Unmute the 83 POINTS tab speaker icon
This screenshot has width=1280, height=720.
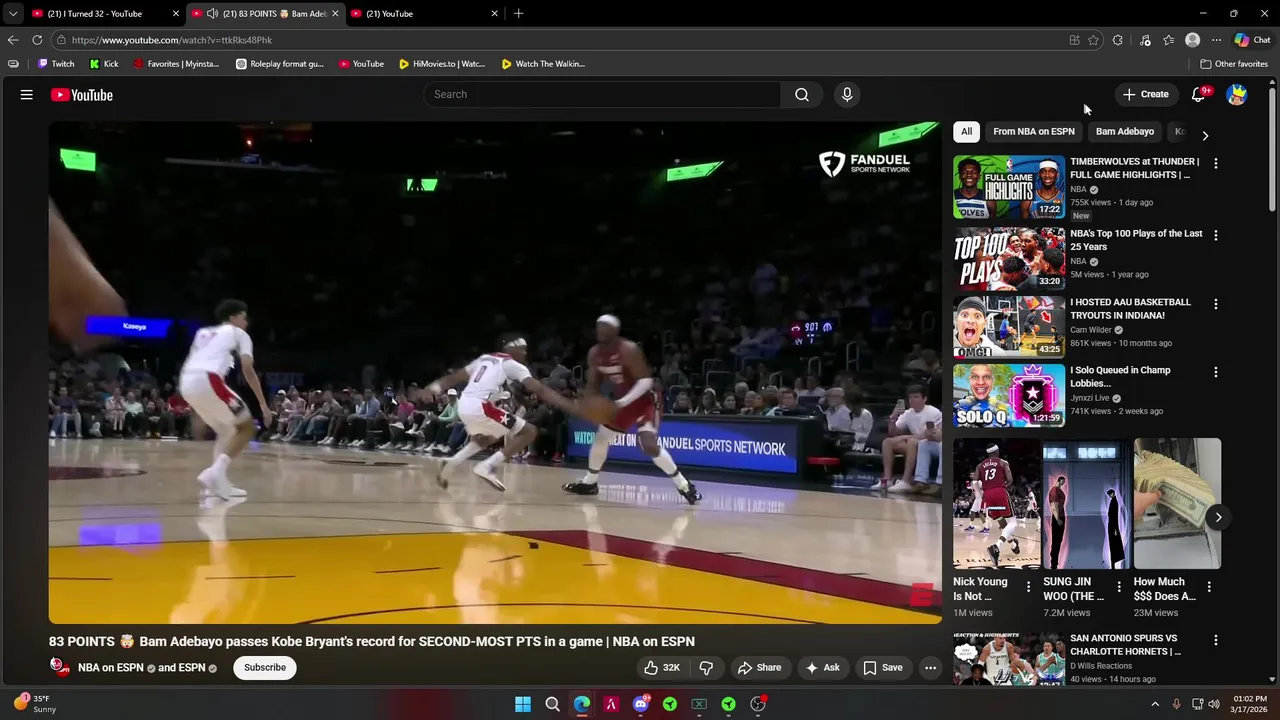tap(212, 14)
